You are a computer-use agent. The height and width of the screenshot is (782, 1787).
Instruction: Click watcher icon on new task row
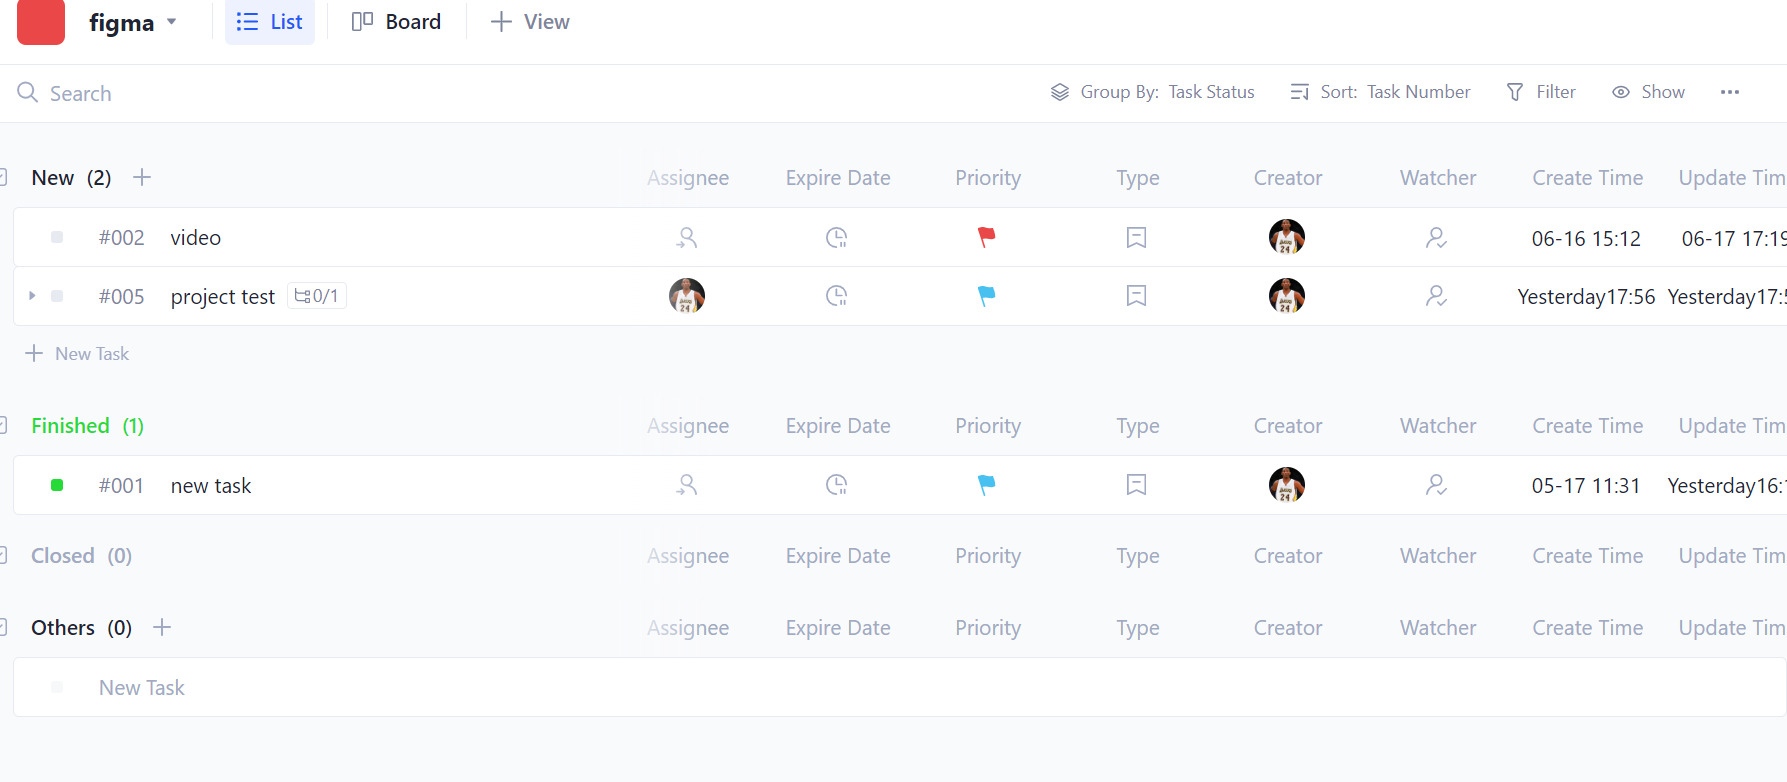click(x=1436, y=485)
